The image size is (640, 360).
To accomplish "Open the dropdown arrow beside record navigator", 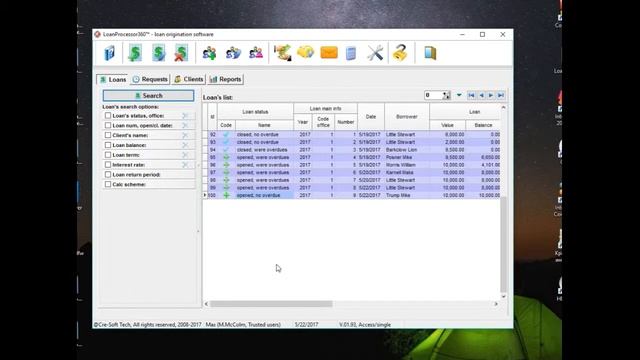I will pyautogui.click(x=459, y=96).
